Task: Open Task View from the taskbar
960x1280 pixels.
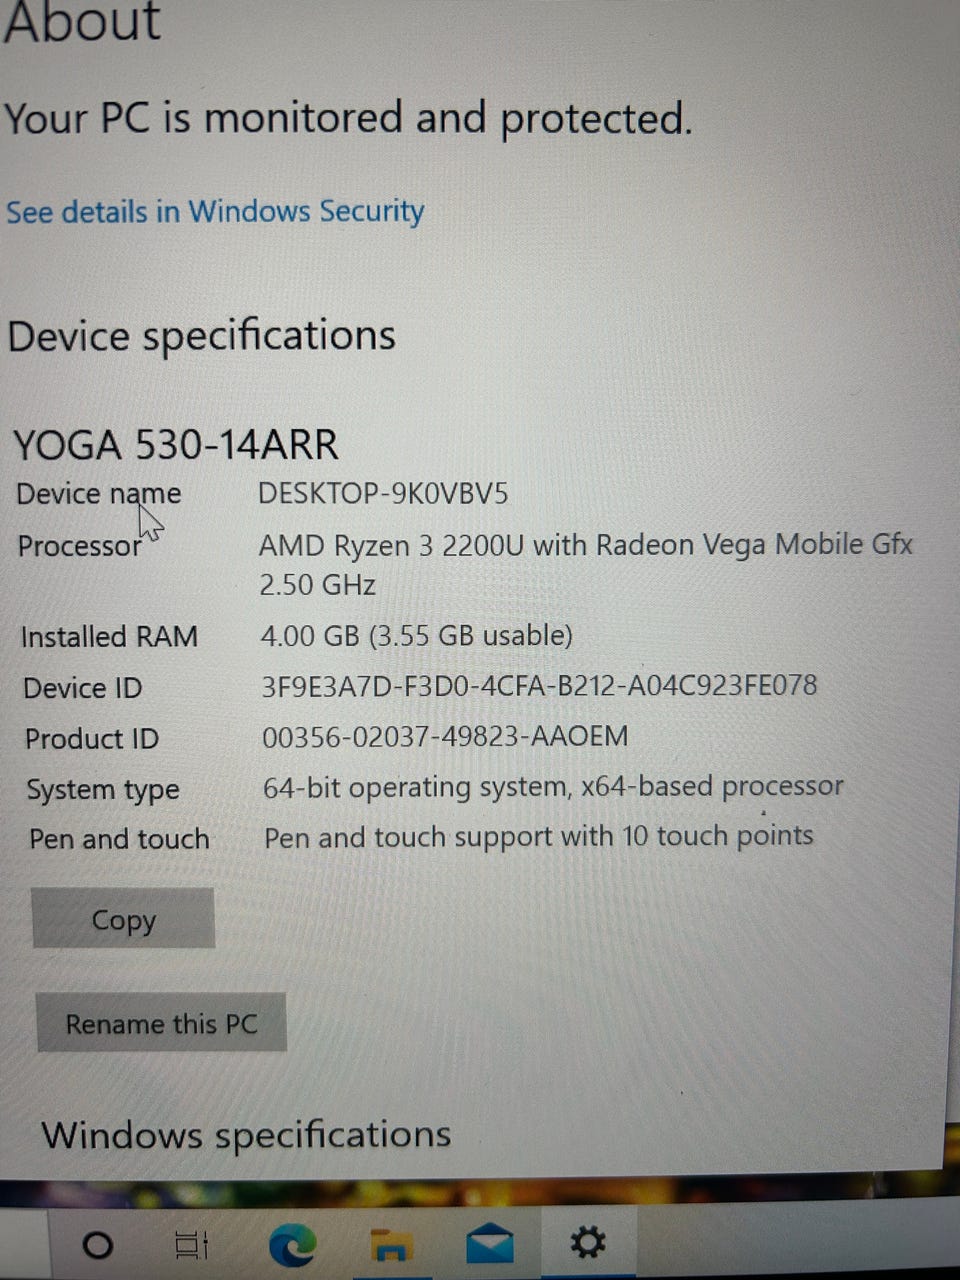Action: pyautogui.click(x=191, y=1245)
